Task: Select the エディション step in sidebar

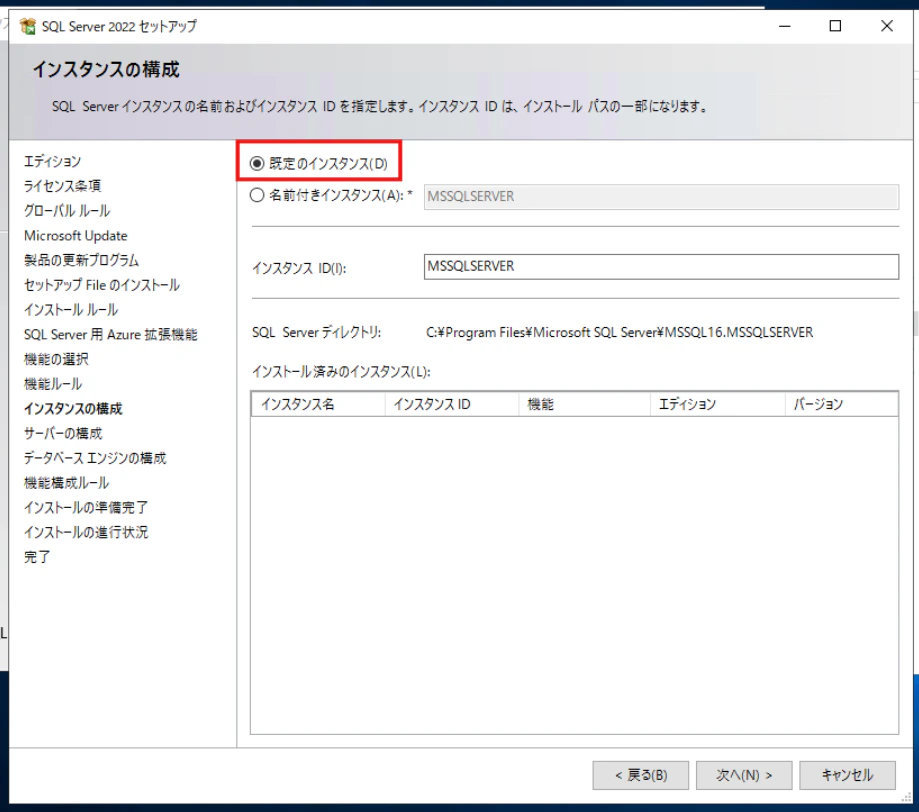Action: click(53, 161)
